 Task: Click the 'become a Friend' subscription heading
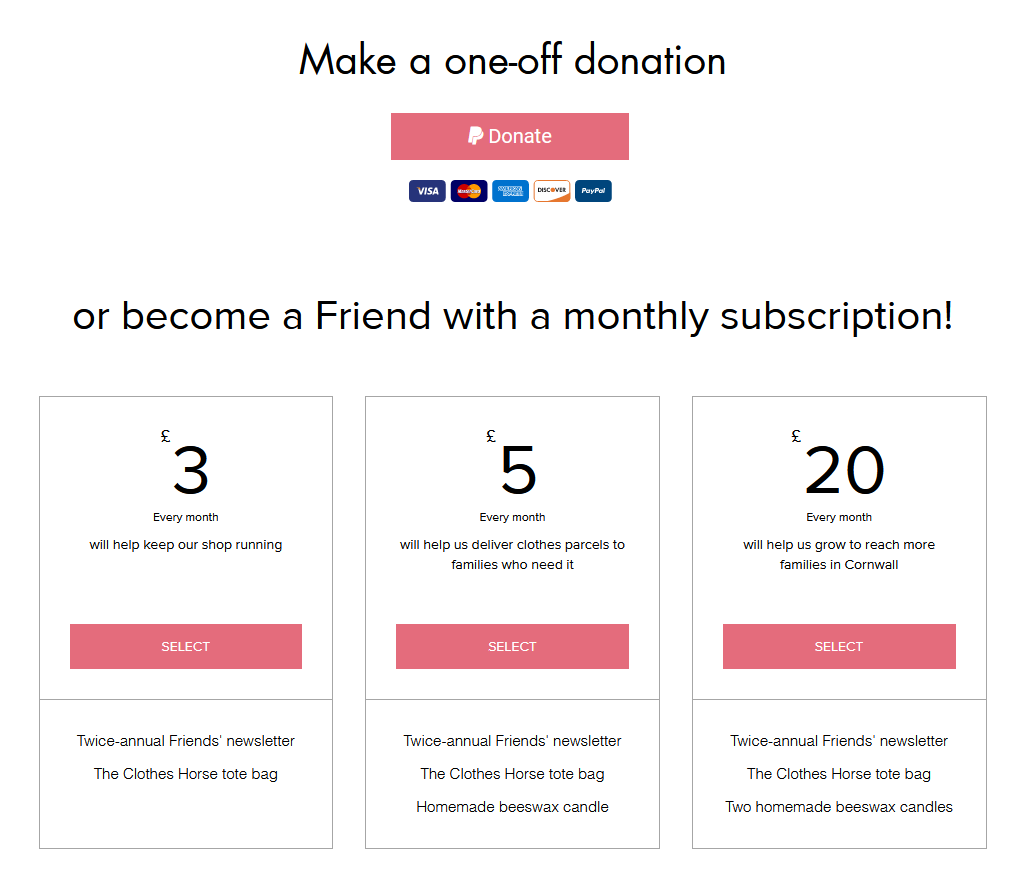coord(512,316)
